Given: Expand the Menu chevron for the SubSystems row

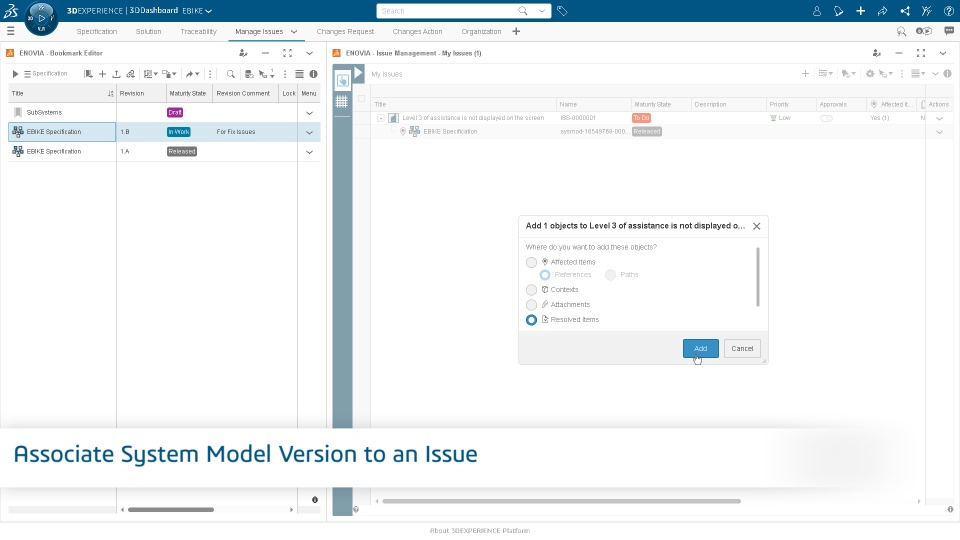Looking at the screenshot, I should tap(309, 113).
